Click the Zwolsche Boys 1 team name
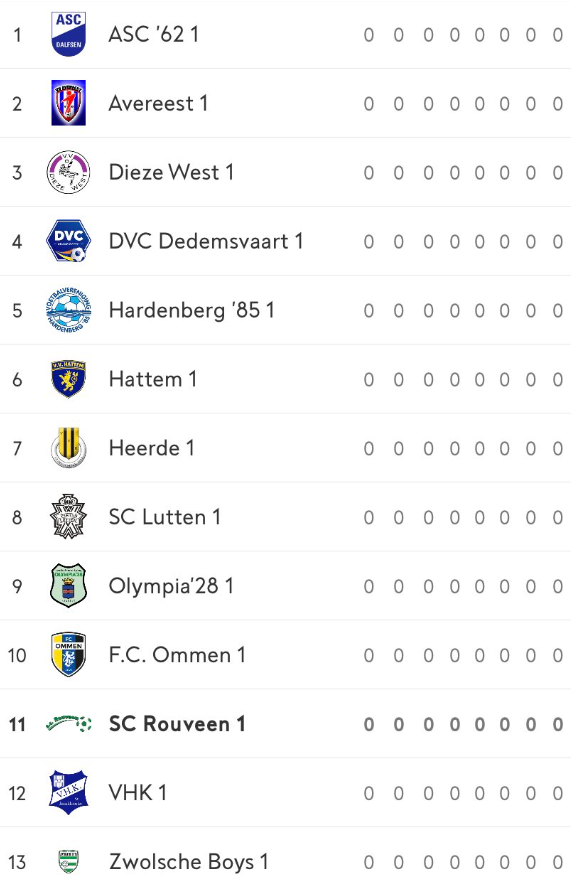 (188, 862)
